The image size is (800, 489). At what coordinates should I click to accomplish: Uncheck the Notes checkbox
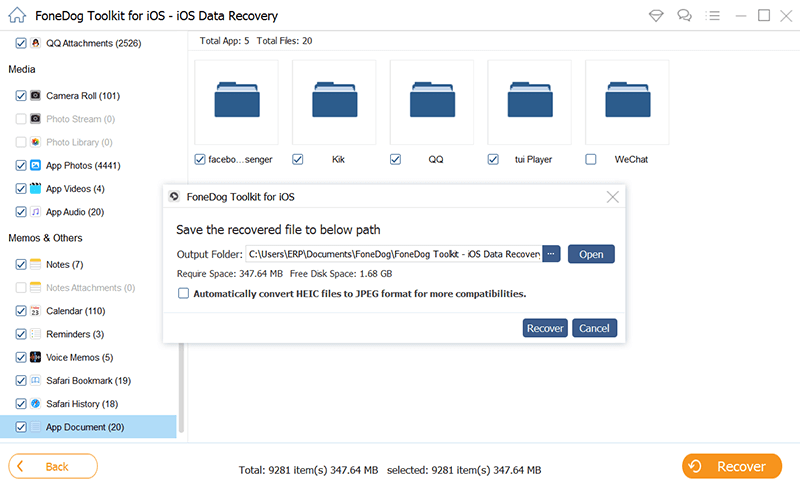pyautogui.click(x=21, y=264)
